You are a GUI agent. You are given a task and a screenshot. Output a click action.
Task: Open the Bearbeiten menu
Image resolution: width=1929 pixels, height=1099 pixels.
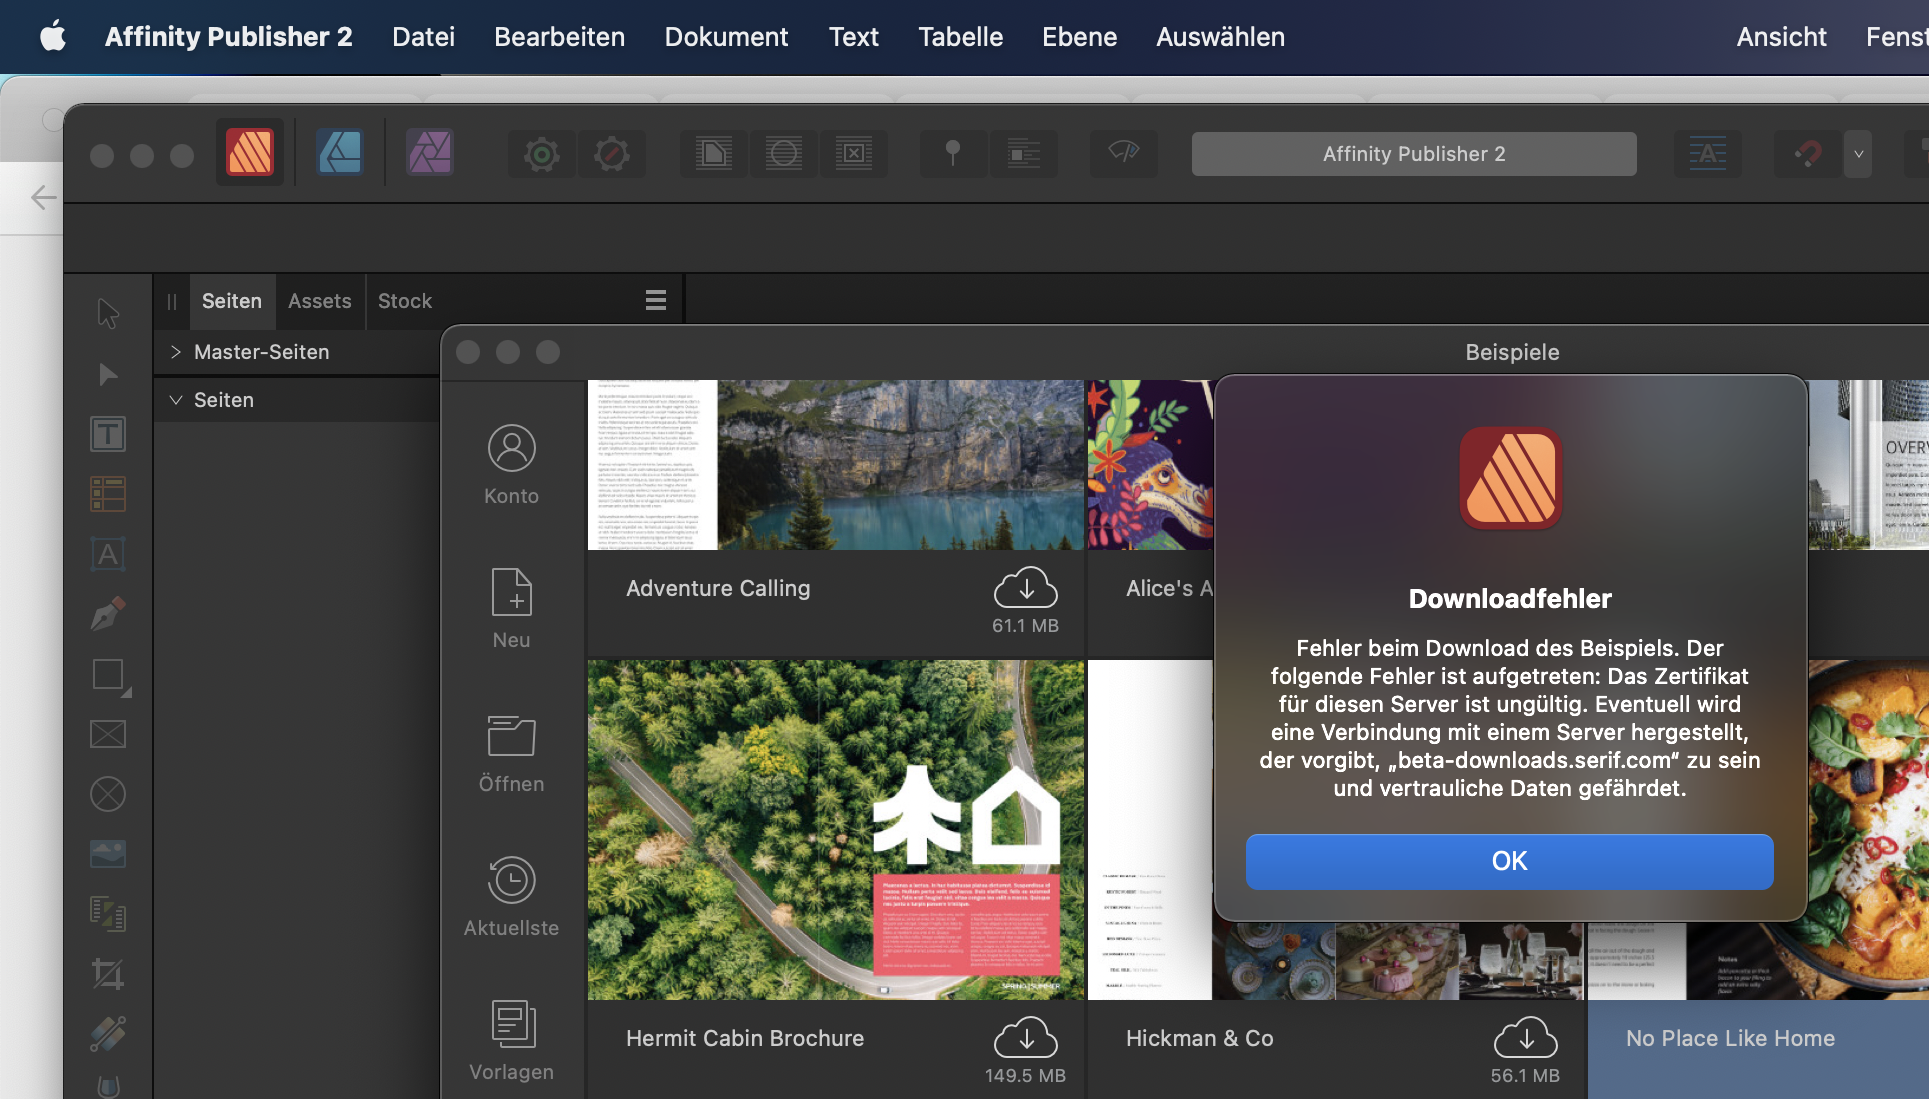pyautogui.click(x=559, y=37)
